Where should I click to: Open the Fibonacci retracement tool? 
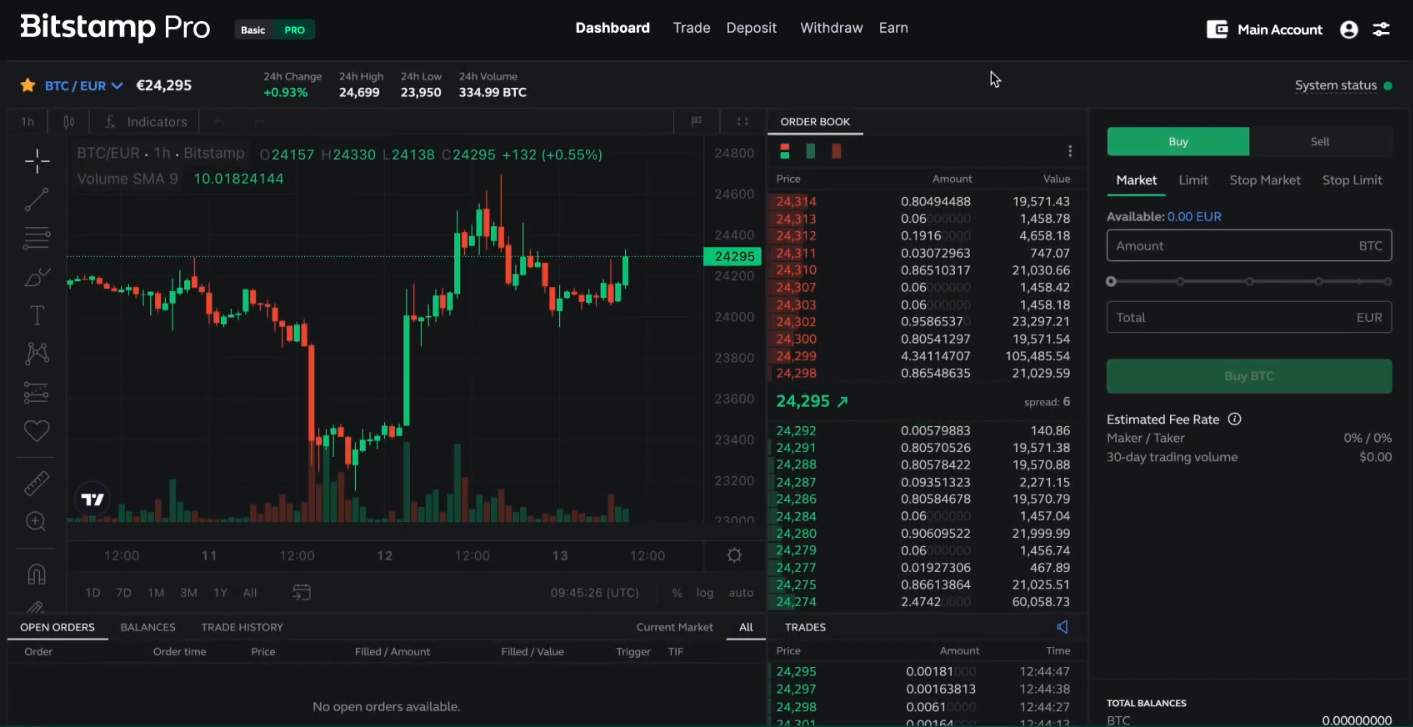[x=37, y=238]
